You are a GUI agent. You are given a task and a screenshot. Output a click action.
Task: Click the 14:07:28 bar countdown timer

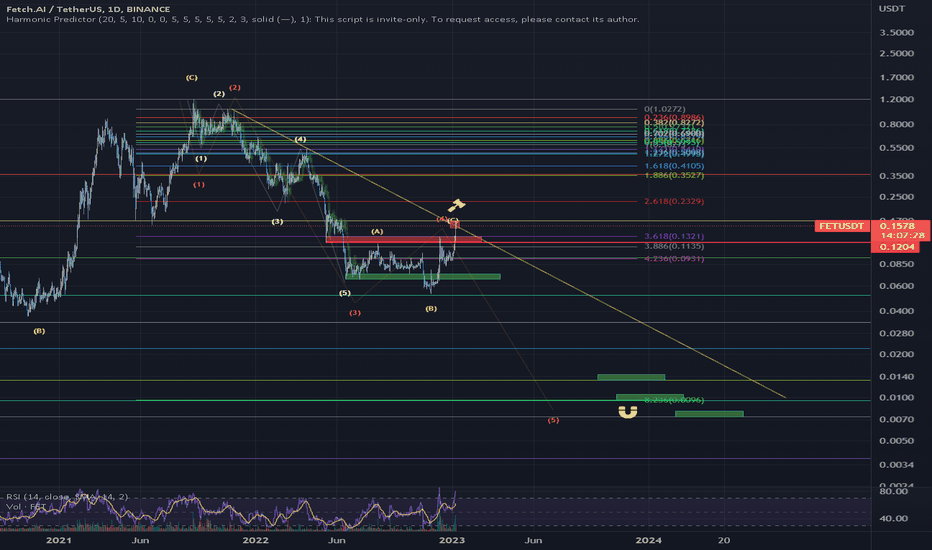pos(902,235)
